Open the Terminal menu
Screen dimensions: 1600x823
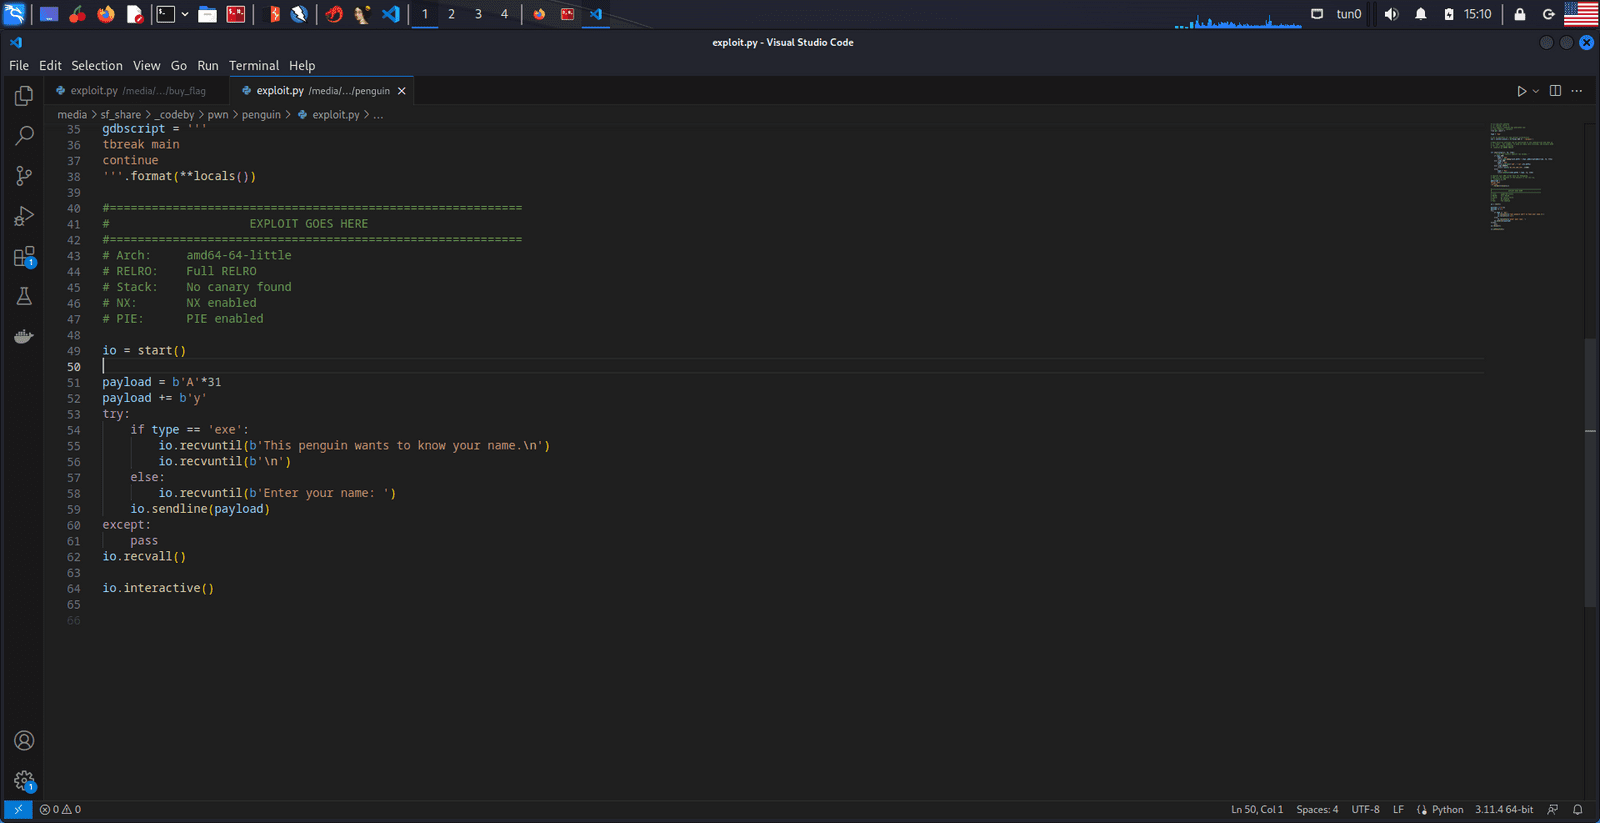coord(254,66)
